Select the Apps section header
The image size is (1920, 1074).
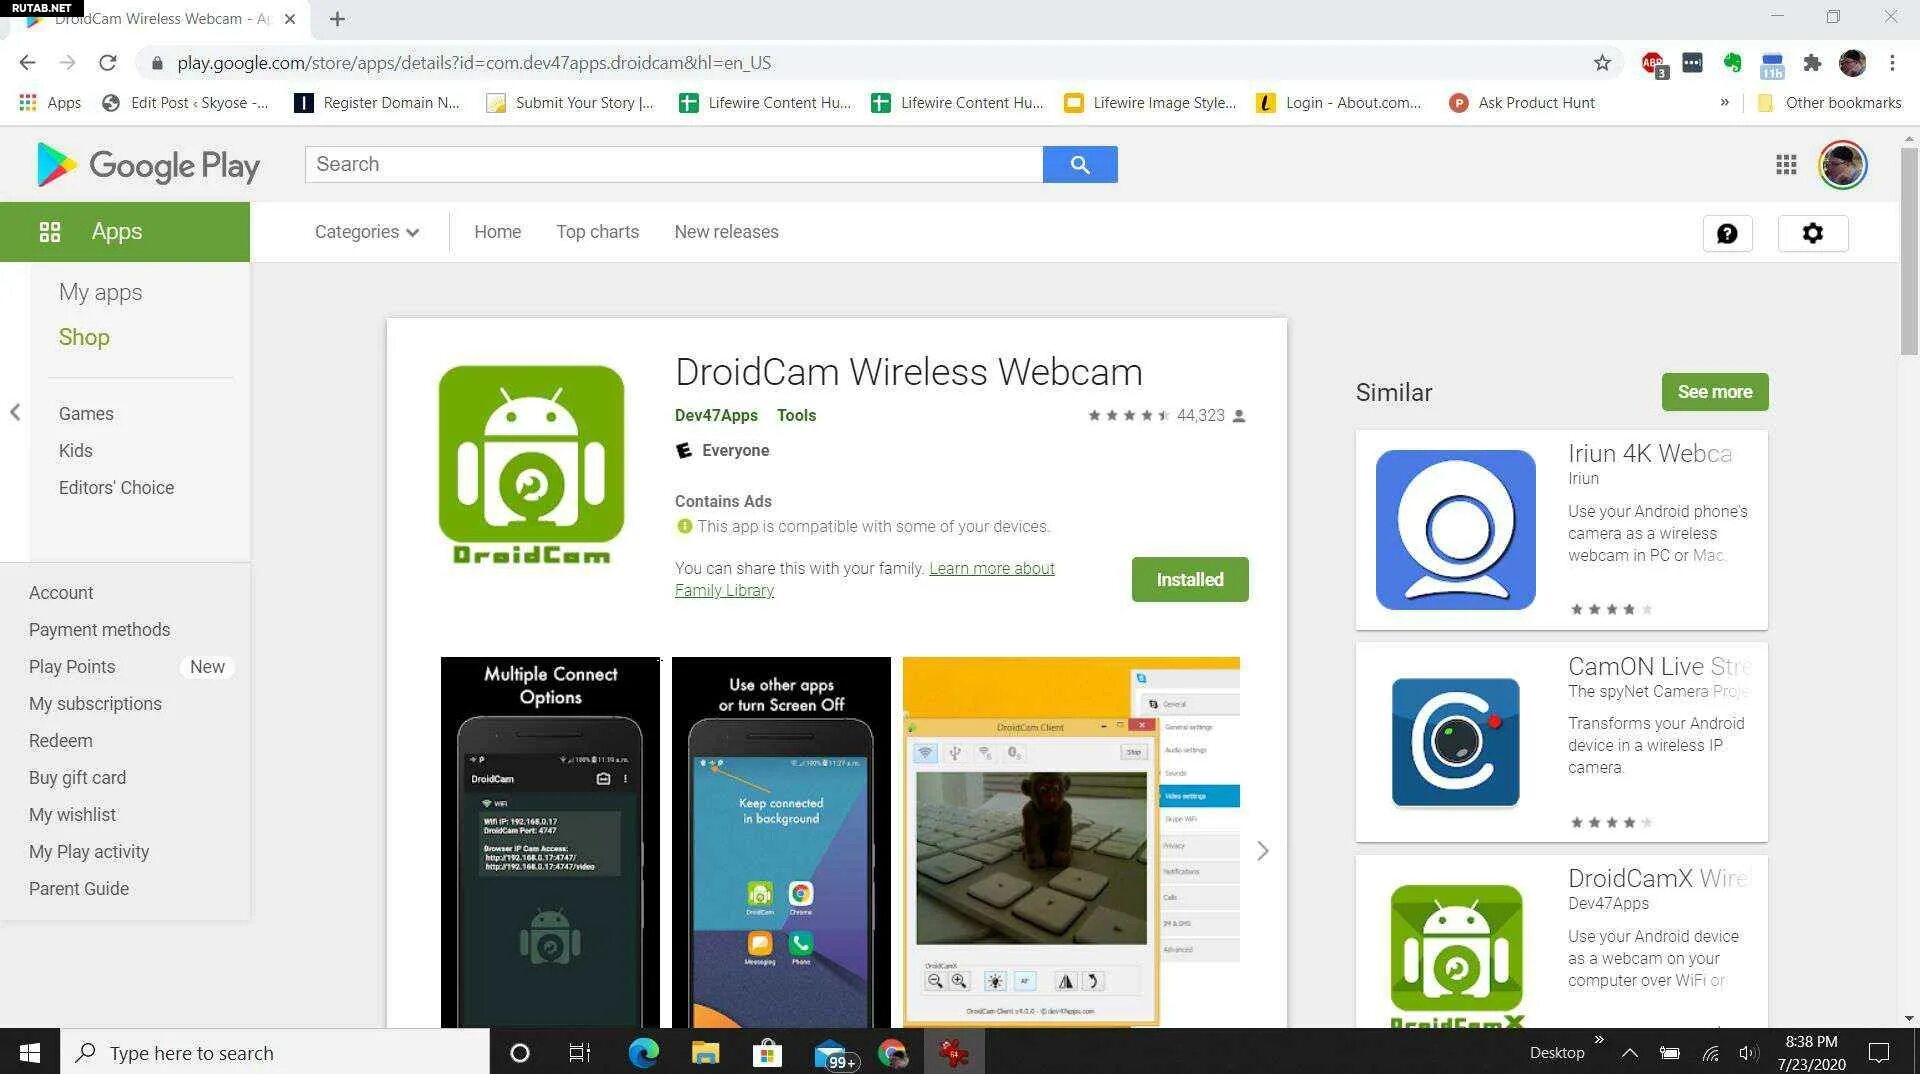[125, 231]
